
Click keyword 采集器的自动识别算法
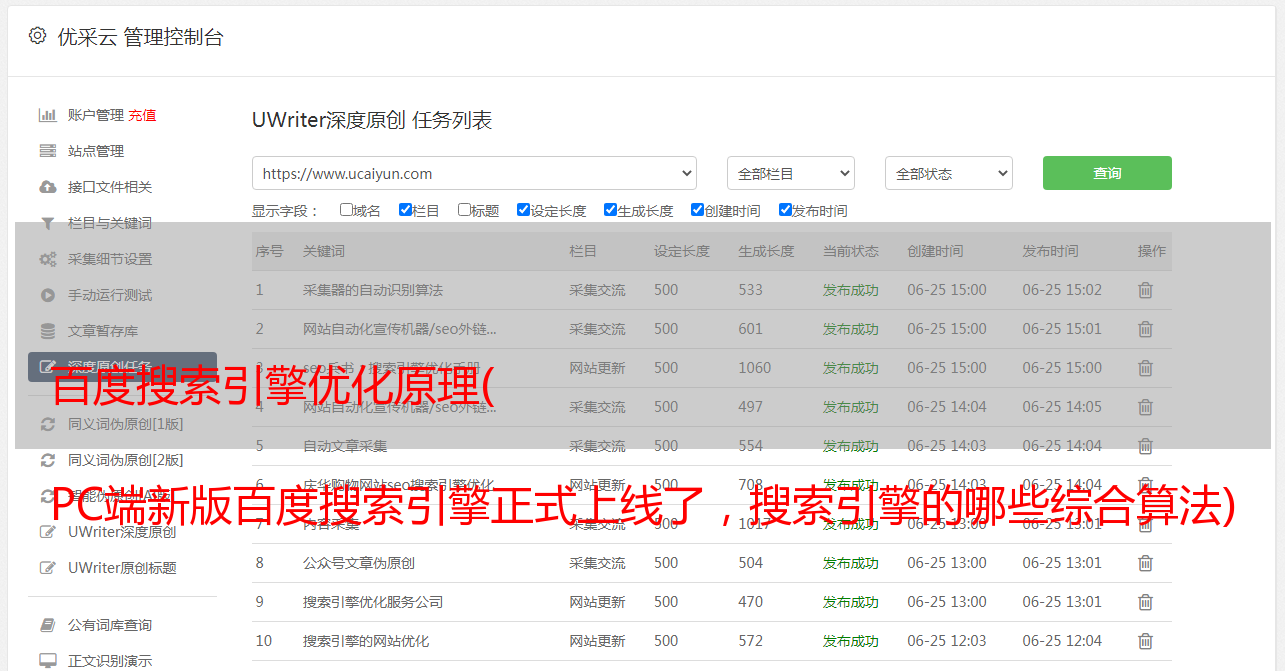(x=373, y=290)
